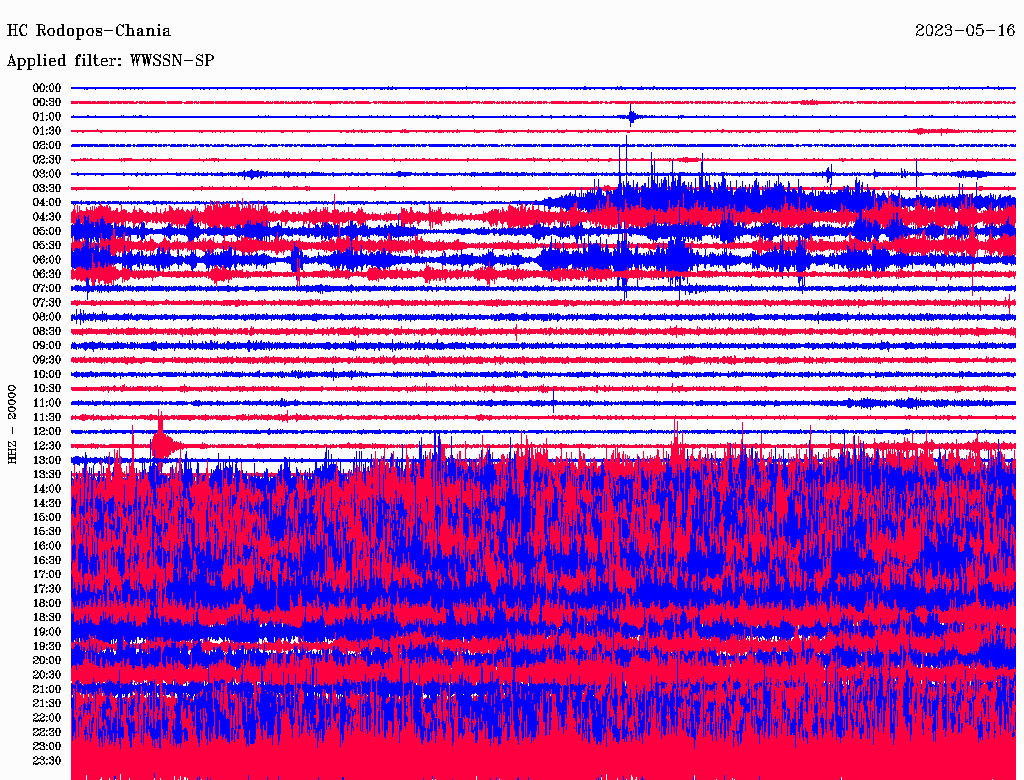The height and width of the screenshot is (780, 1024).
Task: Pick the 03:00 time label
Action: point(48,174)
